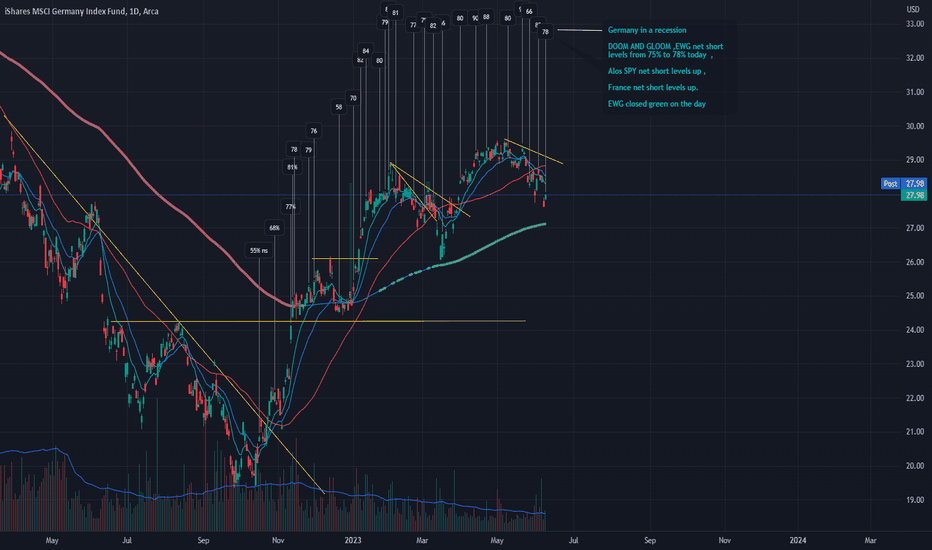Click the 33.00 price axis label
The height and width of the screenshot is (550, 932).
tap(915, 24)
